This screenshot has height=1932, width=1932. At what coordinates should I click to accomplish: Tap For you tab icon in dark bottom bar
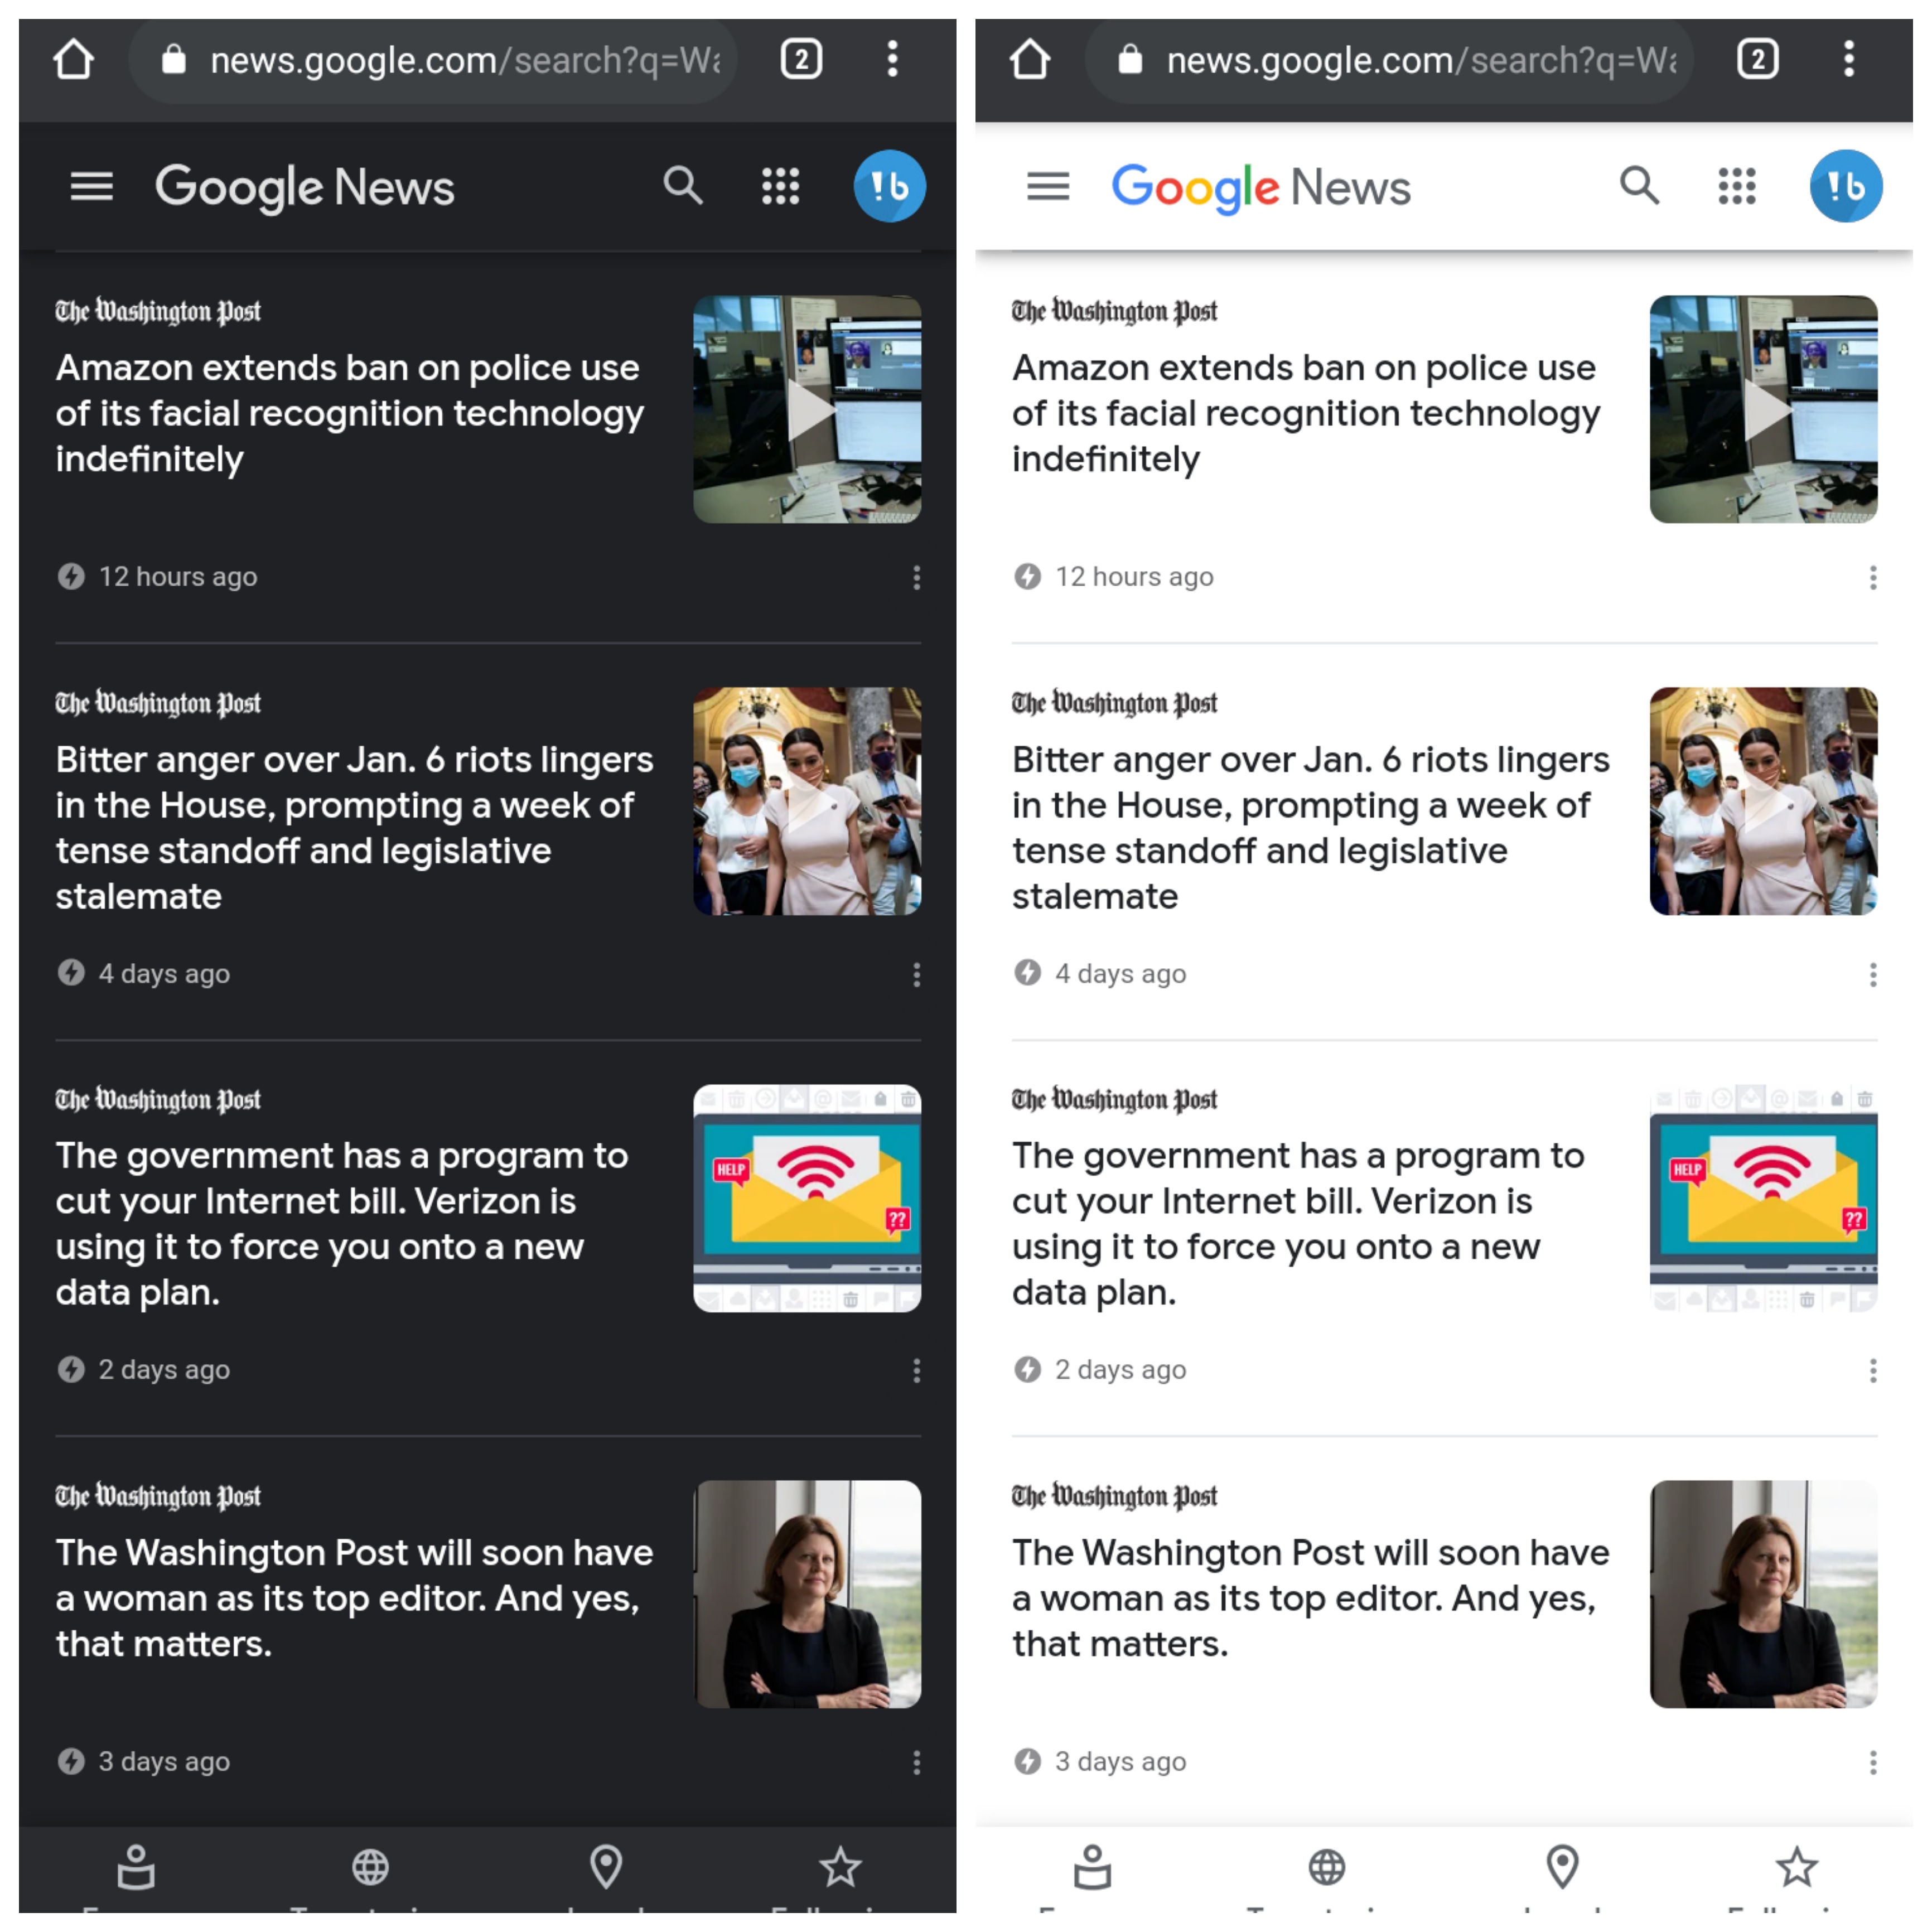pyautogui.click(x=136, y=1867)
